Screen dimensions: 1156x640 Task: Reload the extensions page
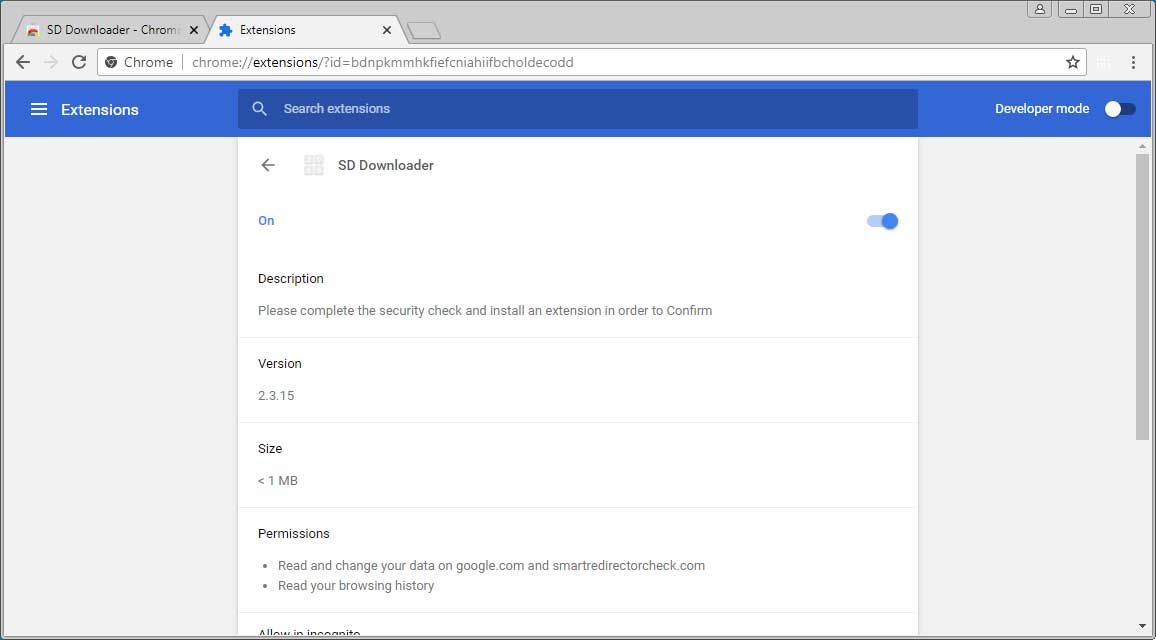79,63
